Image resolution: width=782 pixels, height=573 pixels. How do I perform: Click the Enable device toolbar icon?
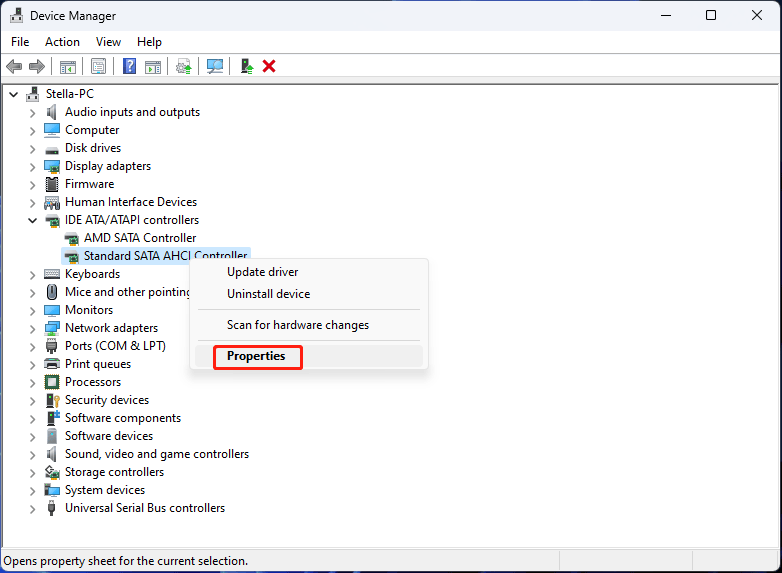tap(247, 66)
